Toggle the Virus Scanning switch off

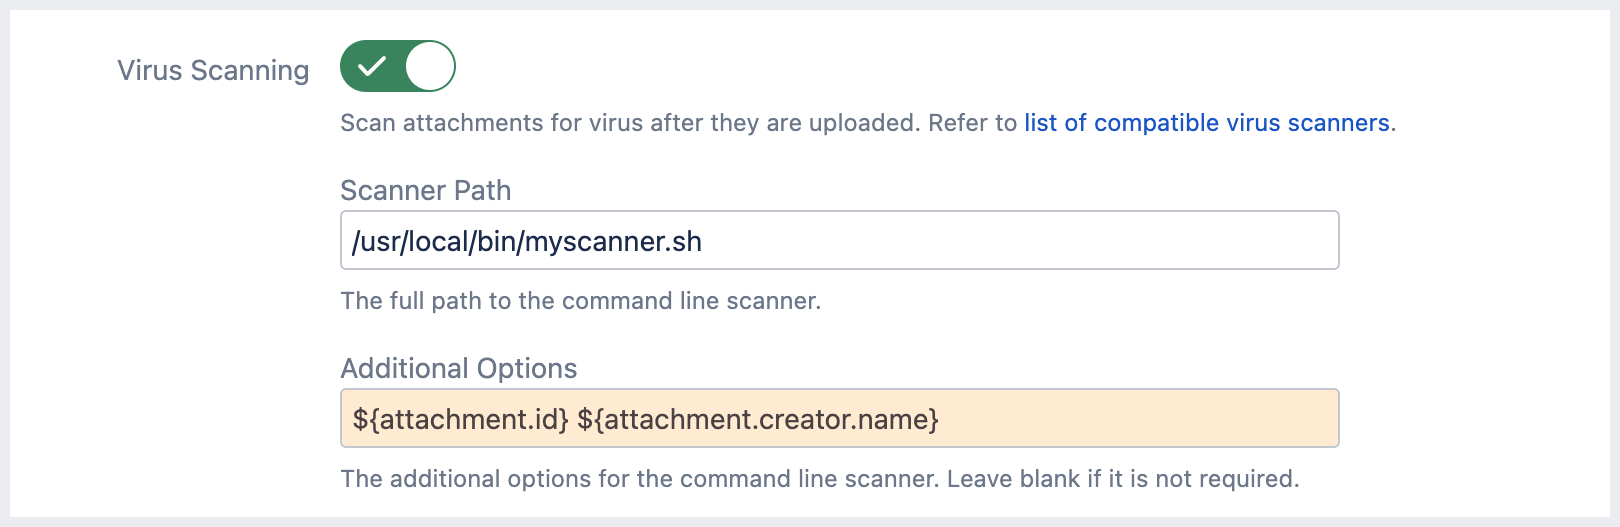[397, 67]
